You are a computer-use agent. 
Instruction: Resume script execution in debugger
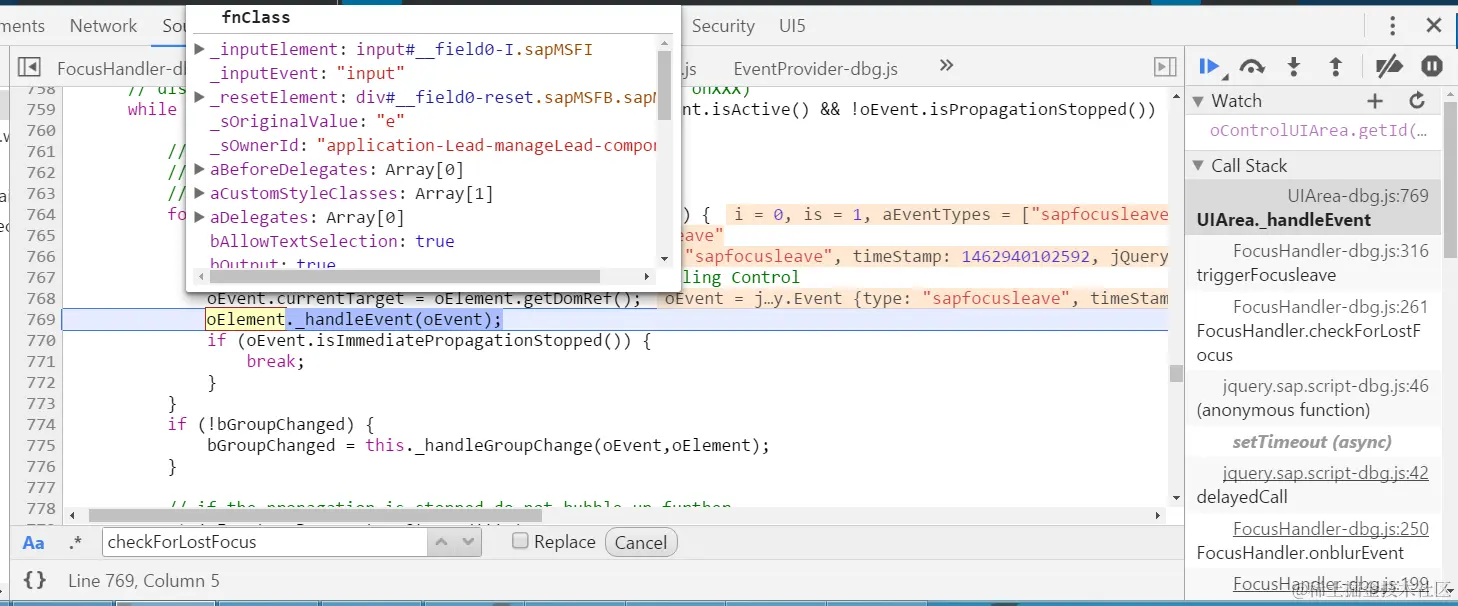[x=1210, y=67]
